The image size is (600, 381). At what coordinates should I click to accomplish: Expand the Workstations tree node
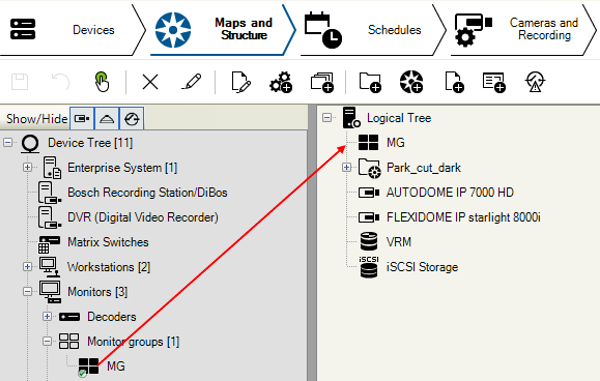click(27, 267)
